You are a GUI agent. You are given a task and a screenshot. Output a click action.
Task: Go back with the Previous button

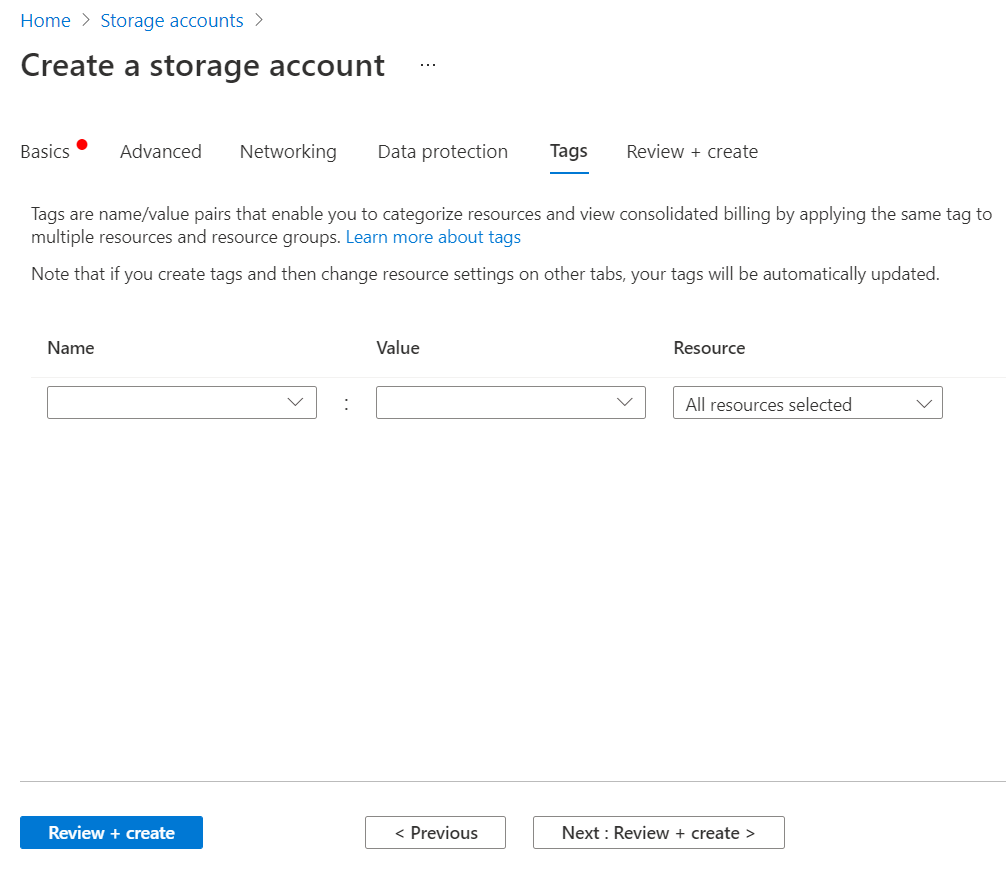435,833
